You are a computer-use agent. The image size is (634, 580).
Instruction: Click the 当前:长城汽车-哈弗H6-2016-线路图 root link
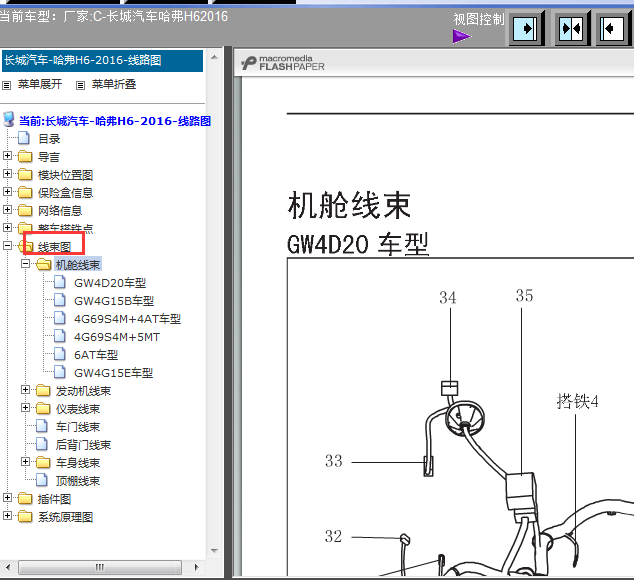tap(115, 121)
